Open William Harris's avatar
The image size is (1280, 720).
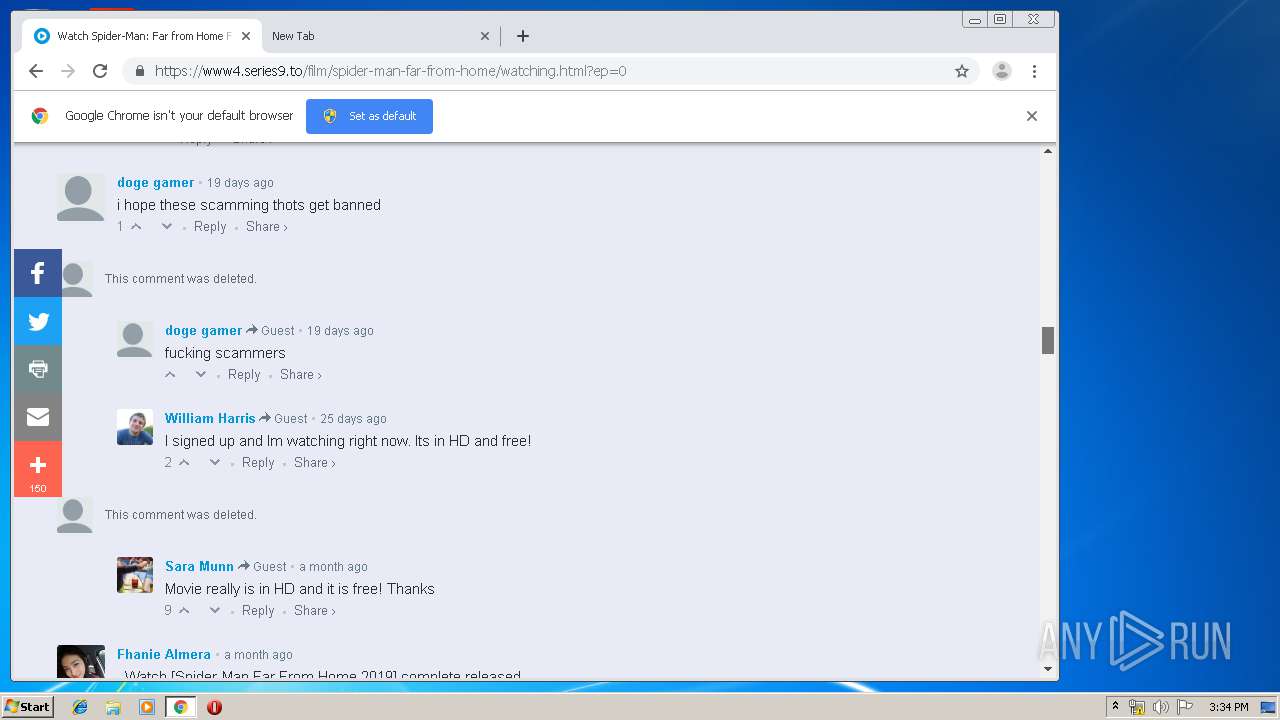135,427
